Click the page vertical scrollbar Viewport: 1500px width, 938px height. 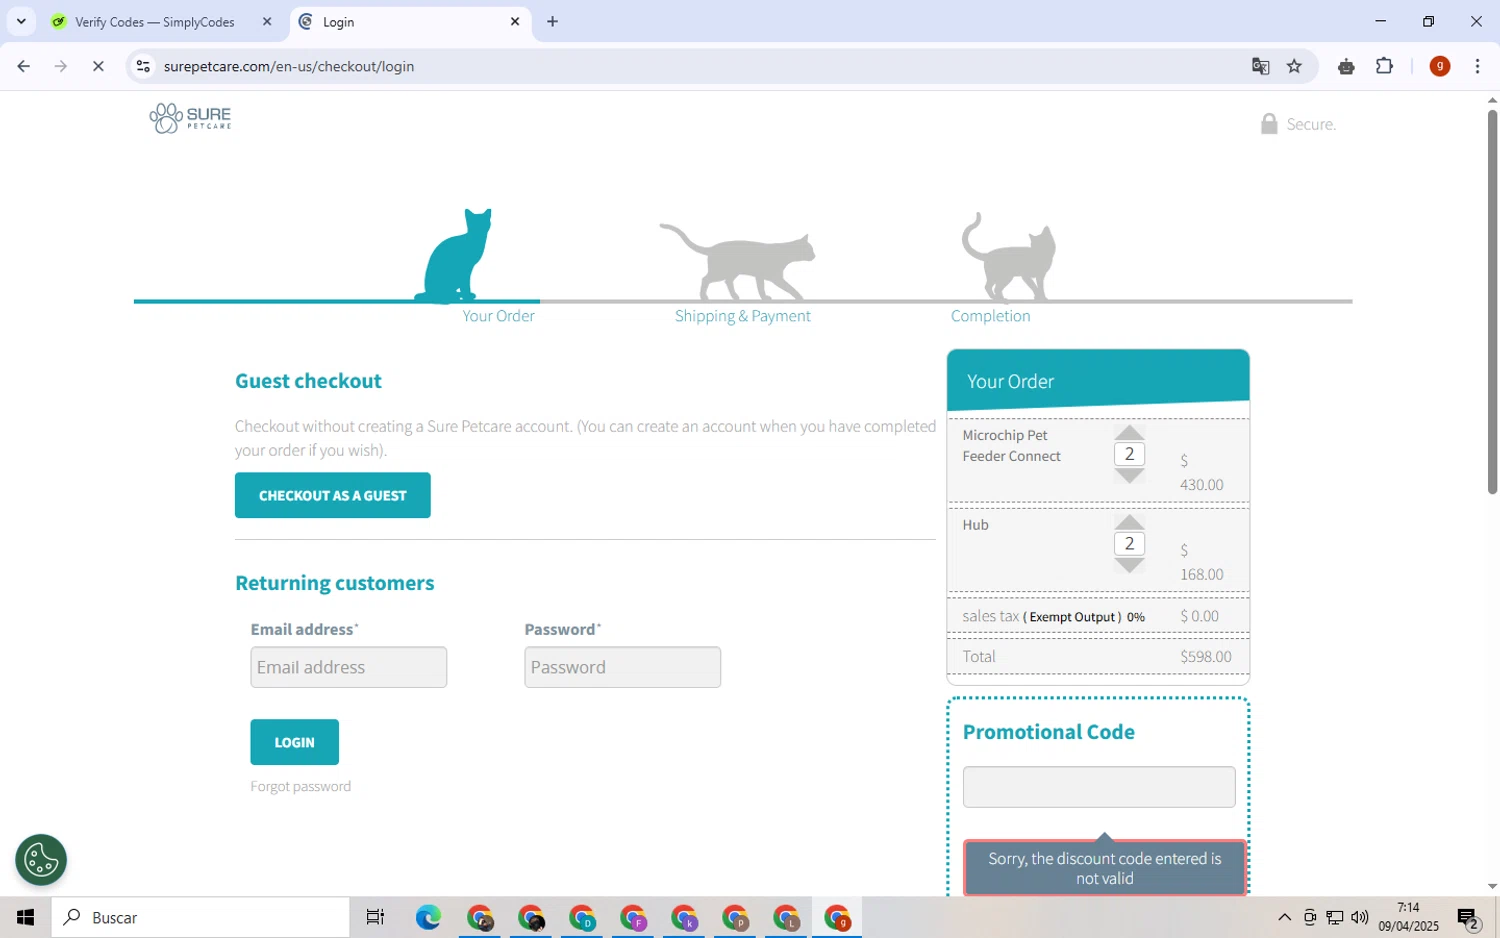(x=1492, y=301)
